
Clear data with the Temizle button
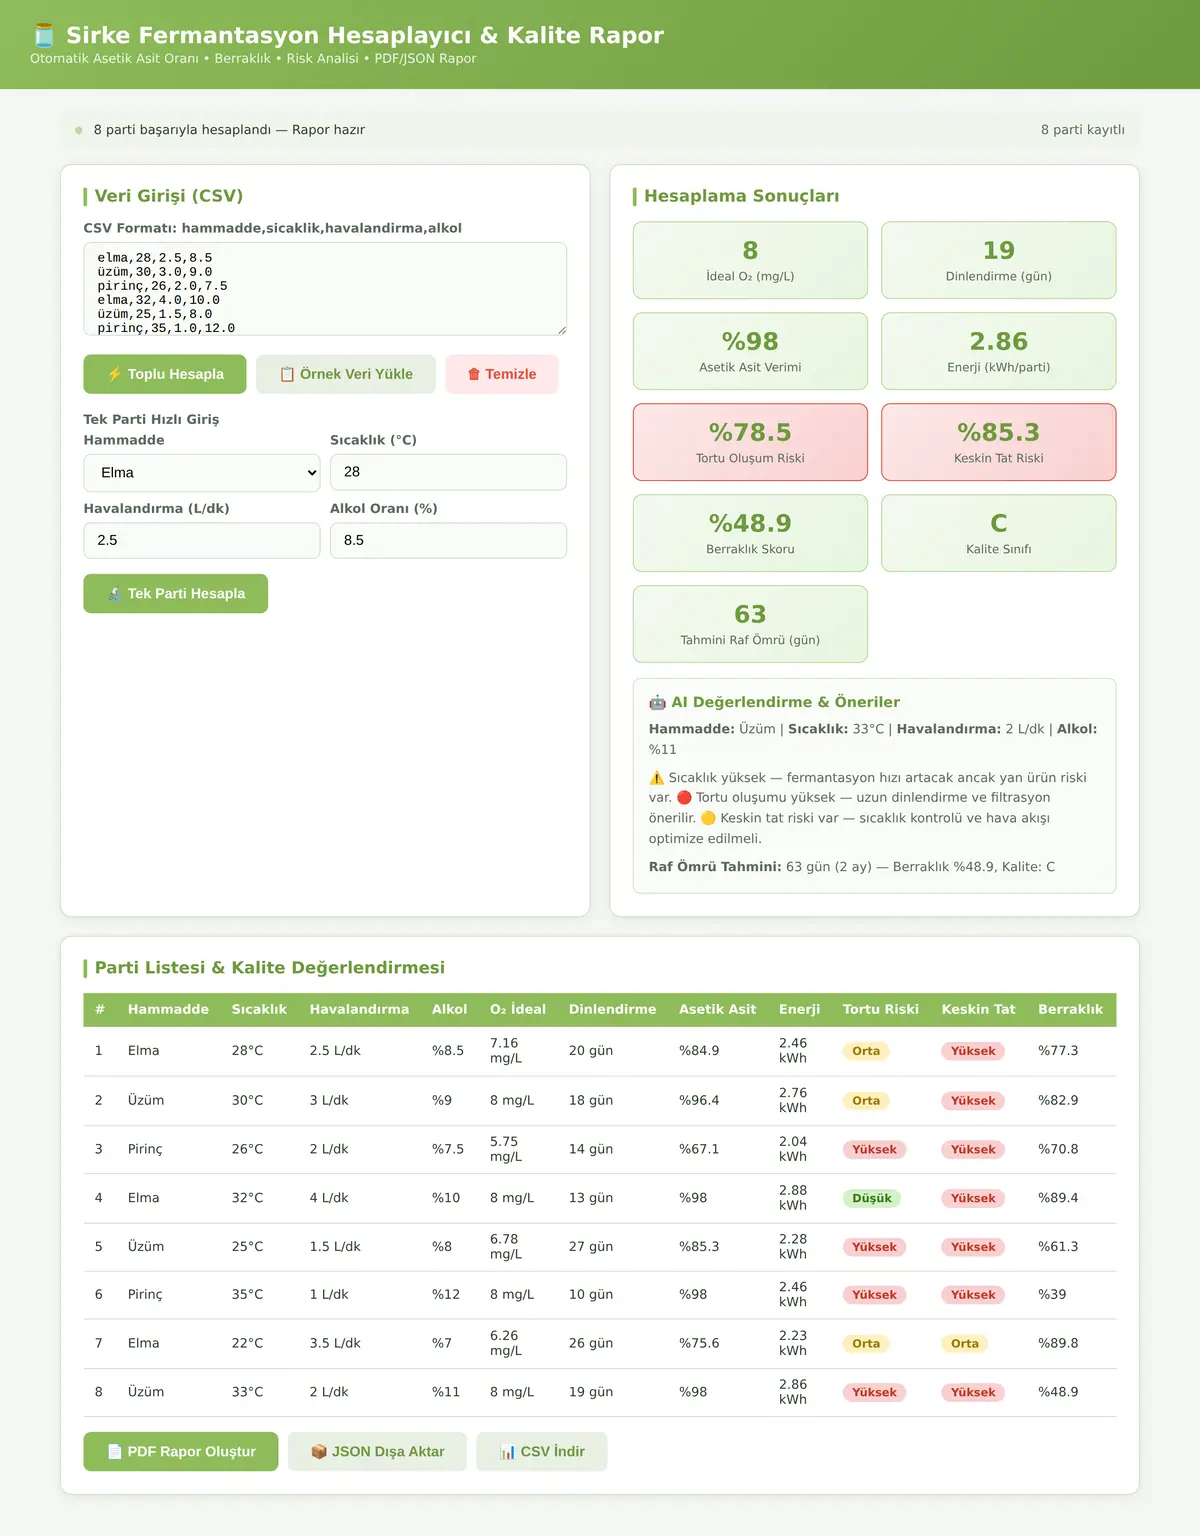pyautogui.click(x=502, y=374)
